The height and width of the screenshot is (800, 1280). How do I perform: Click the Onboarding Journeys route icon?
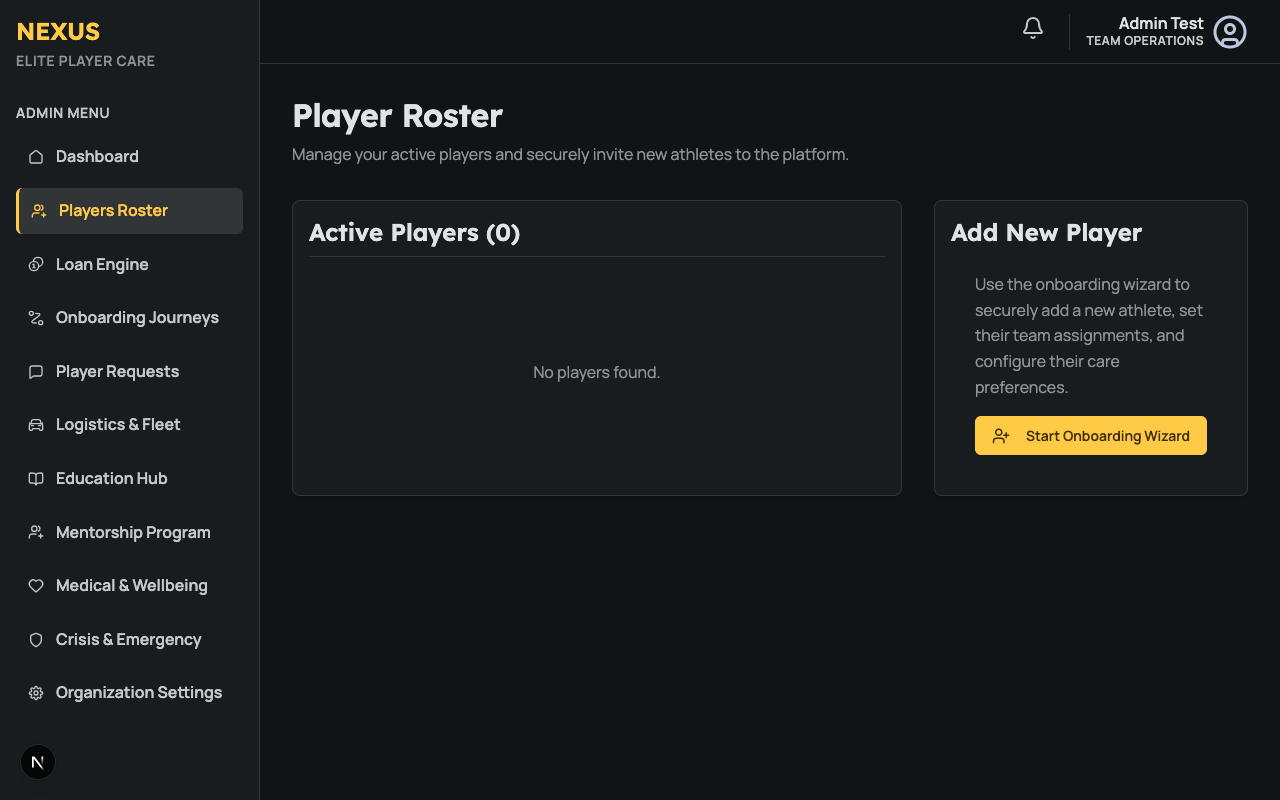click(36, 318)
